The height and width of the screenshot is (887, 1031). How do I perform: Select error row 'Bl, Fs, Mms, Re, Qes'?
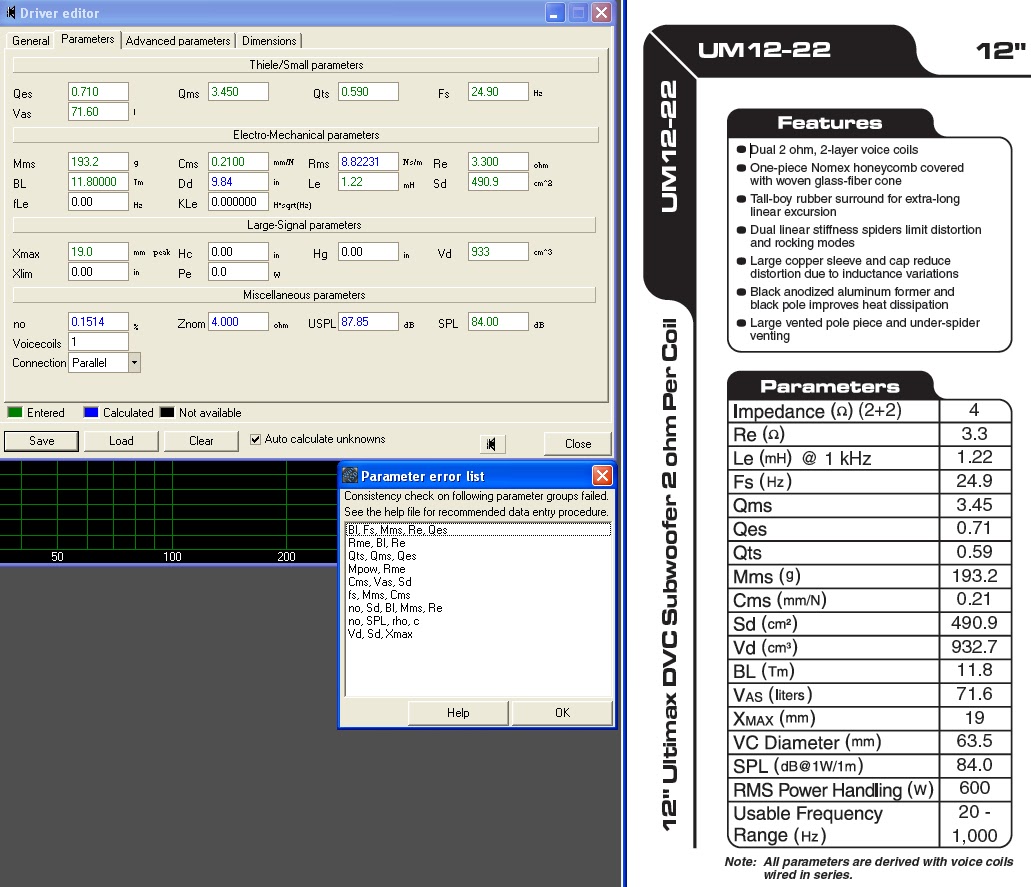478,529
